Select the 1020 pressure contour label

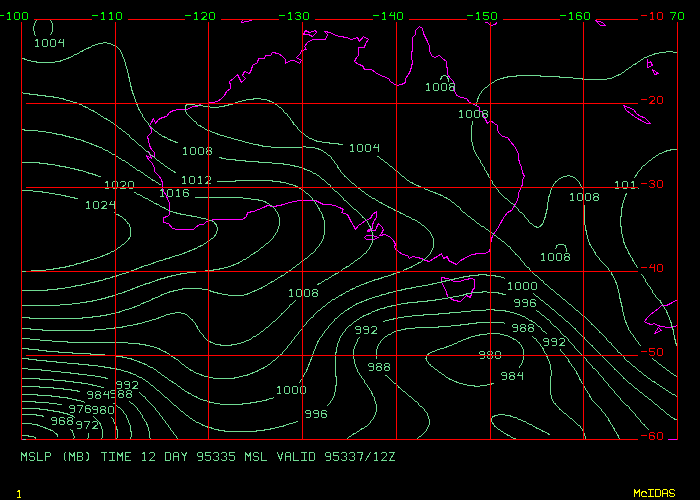click(119, 186)
